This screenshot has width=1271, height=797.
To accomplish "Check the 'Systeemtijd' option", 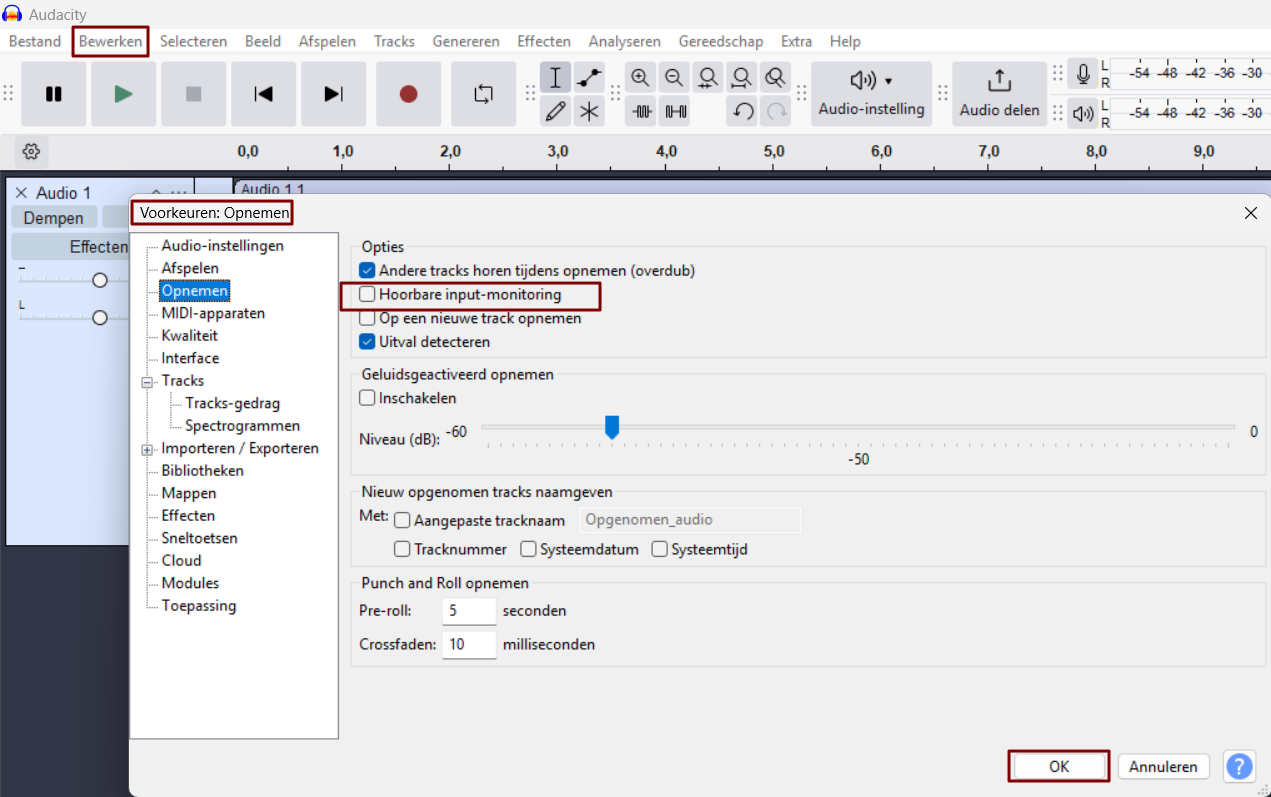I will pos(659,549).
